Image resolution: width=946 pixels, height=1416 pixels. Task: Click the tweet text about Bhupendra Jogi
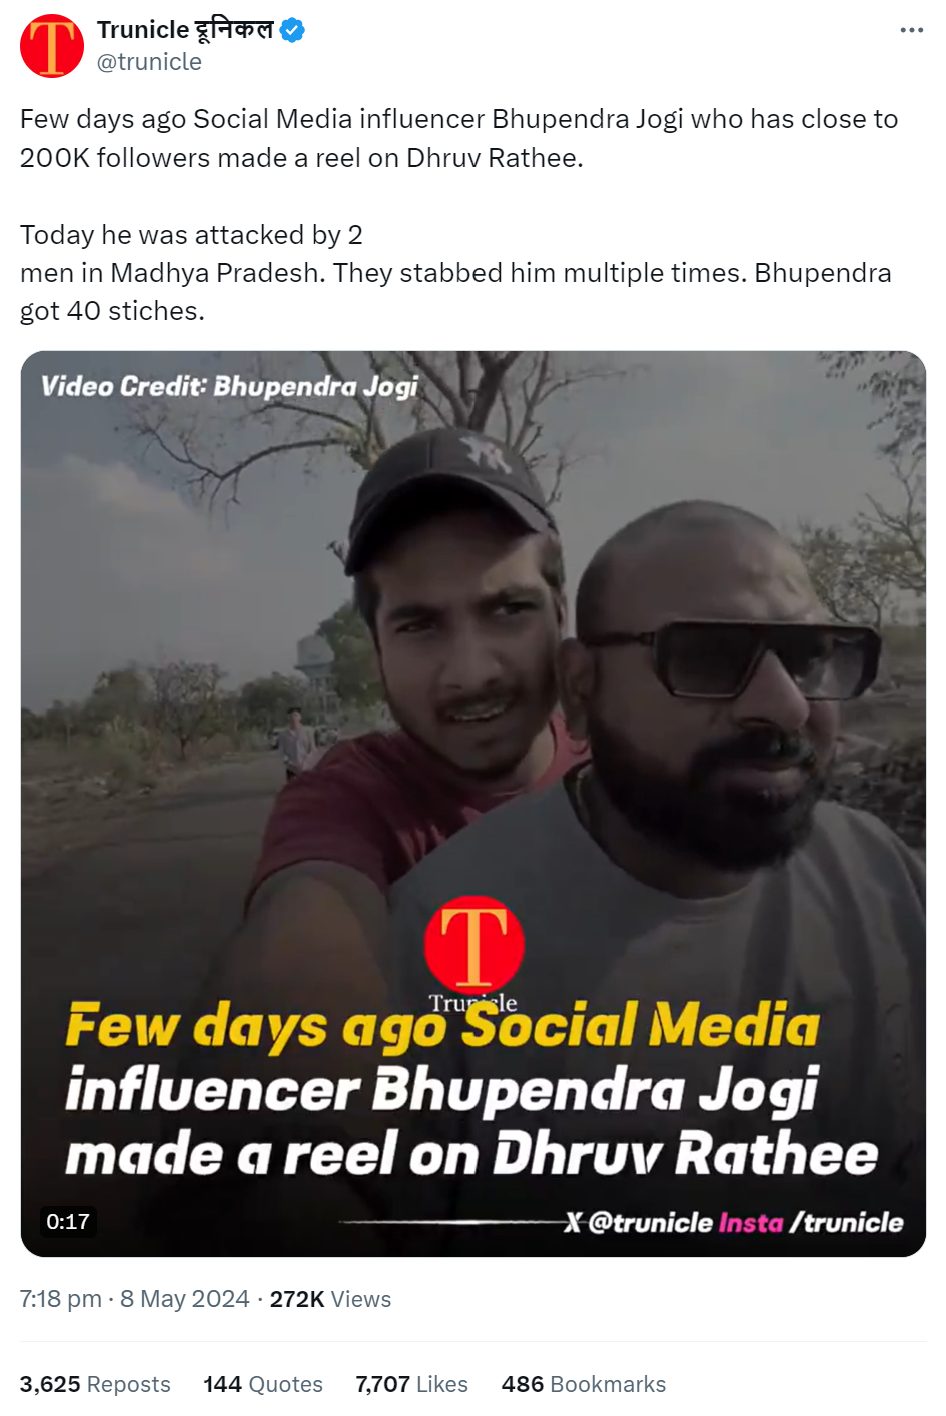coord(459,215)
